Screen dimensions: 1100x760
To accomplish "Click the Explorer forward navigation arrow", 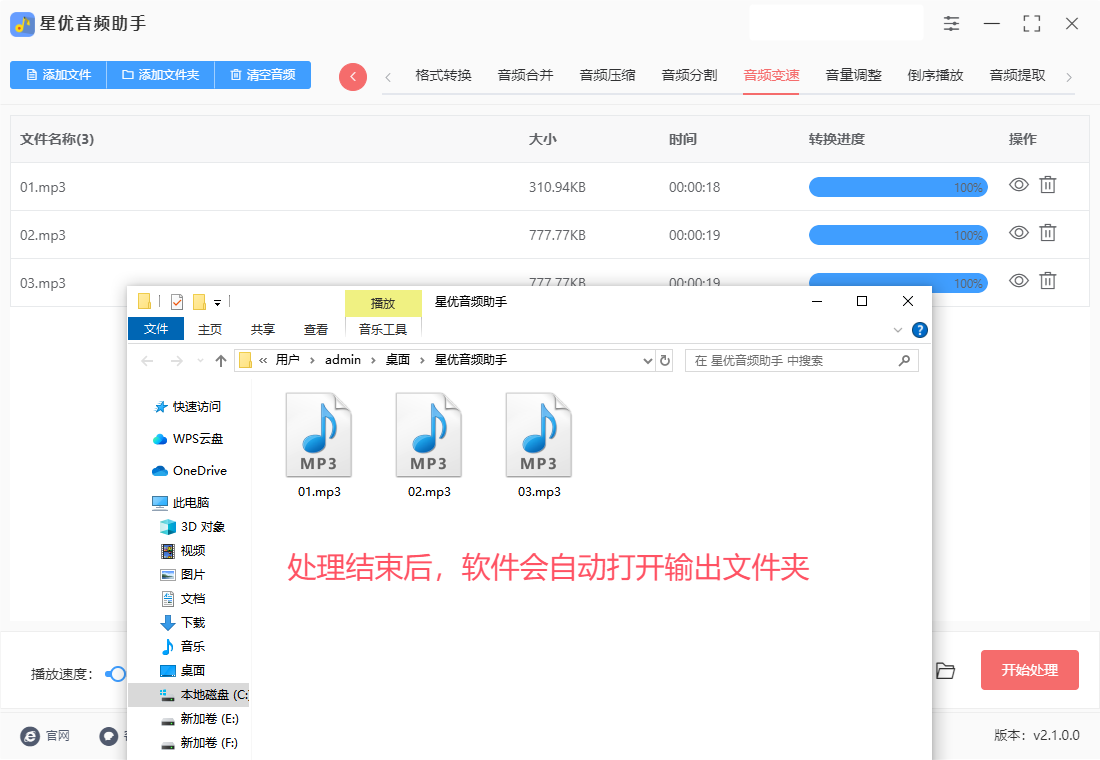I will click(177, 361).
